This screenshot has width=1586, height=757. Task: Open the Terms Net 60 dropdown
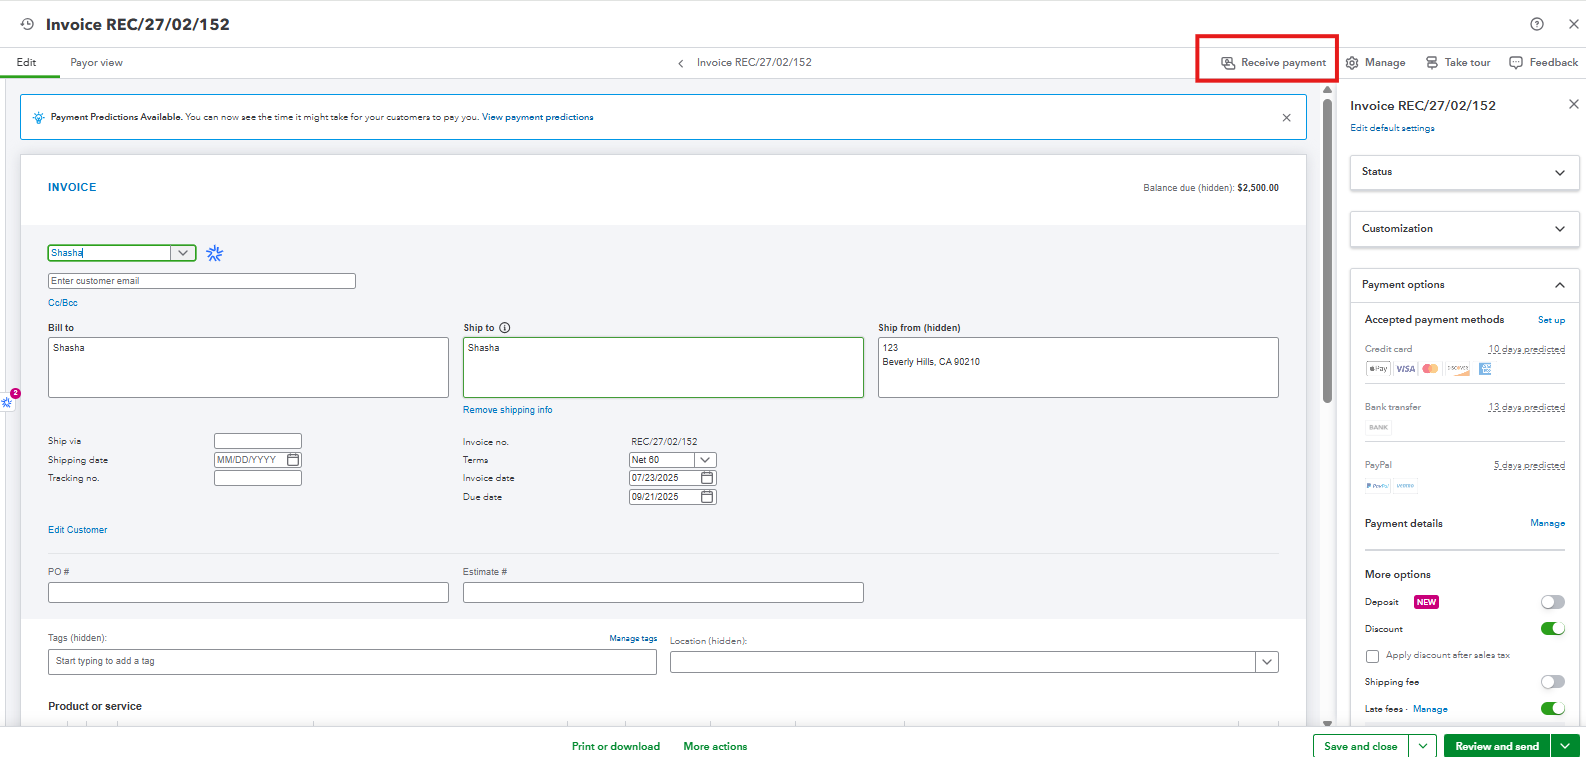[x=705, y=460]
